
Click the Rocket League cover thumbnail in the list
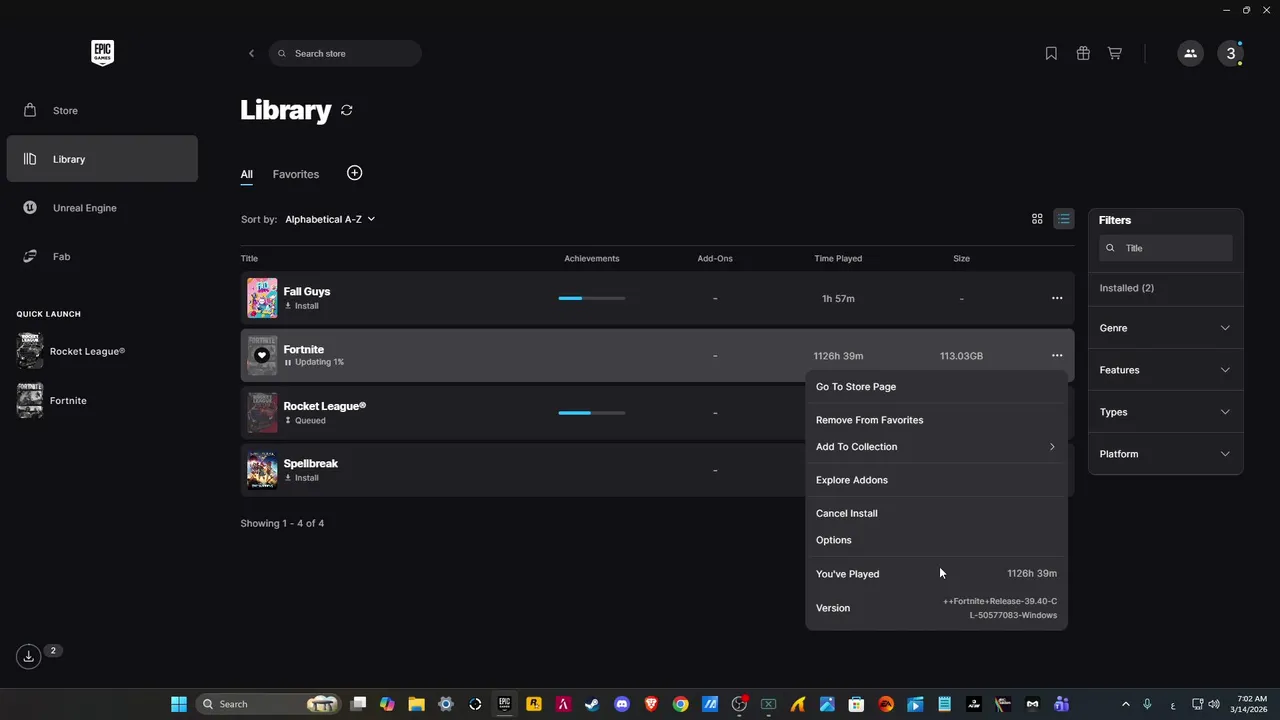[262, 413]
